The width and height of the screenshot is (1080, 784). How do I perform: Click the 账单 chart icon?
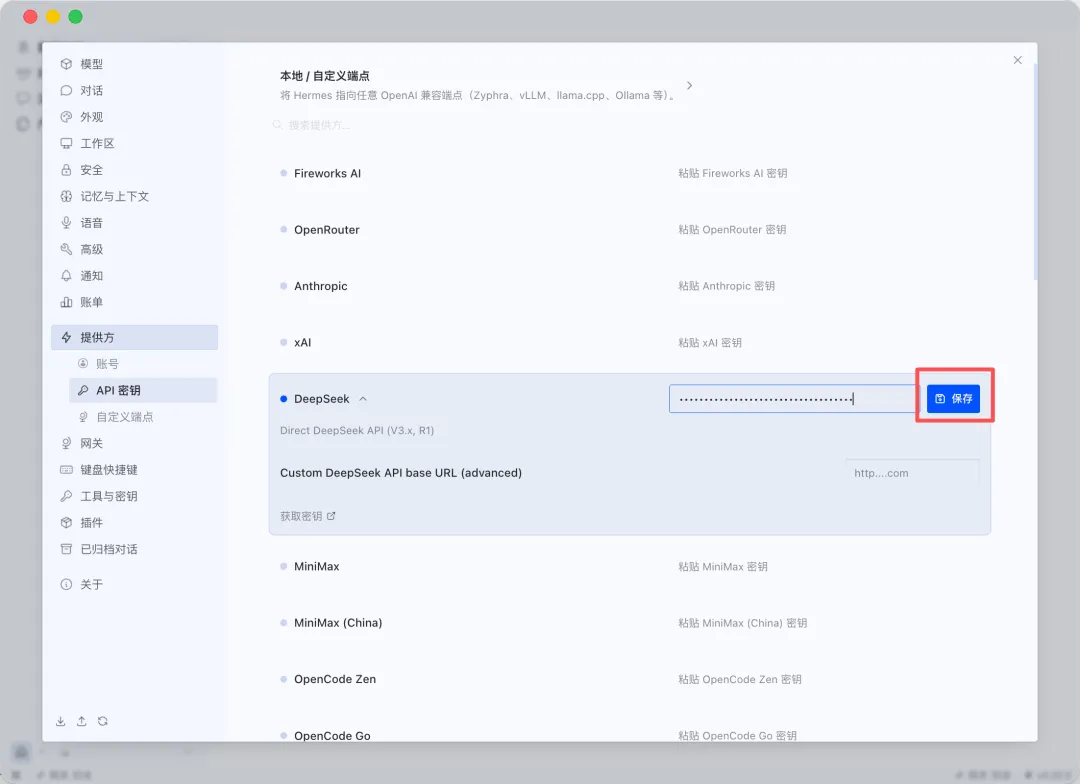tap(66, 302)
